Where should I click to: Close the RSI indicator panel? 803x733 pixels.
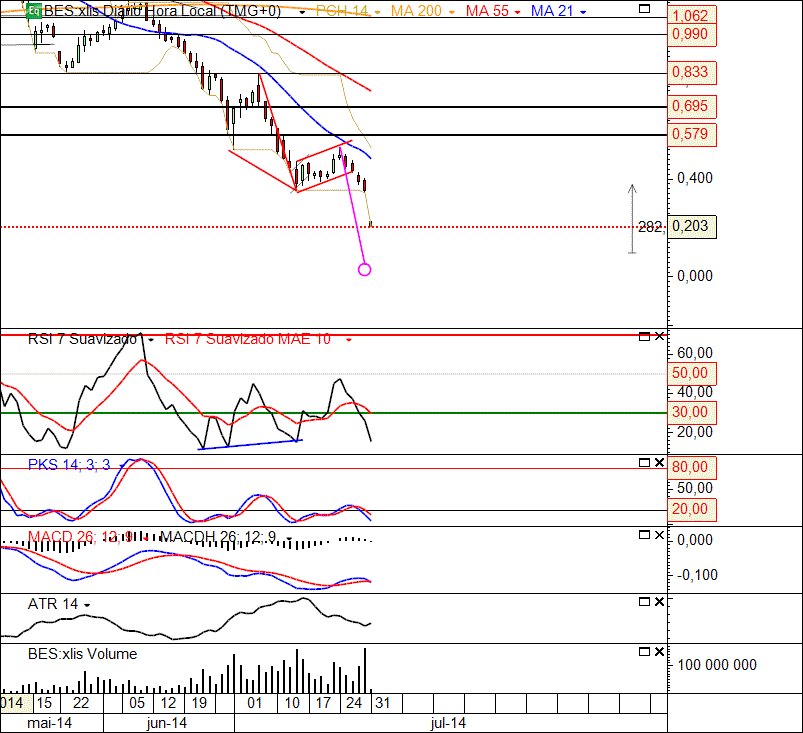[660, 337]
